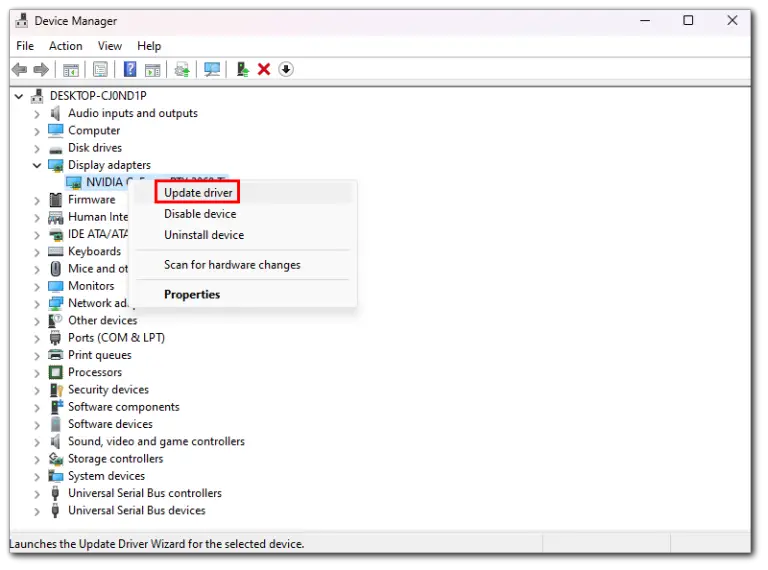768x570 pixels.
Task: Collapse the DESKTOP-CJ0ND1P root node
Action: coord(20,96)
